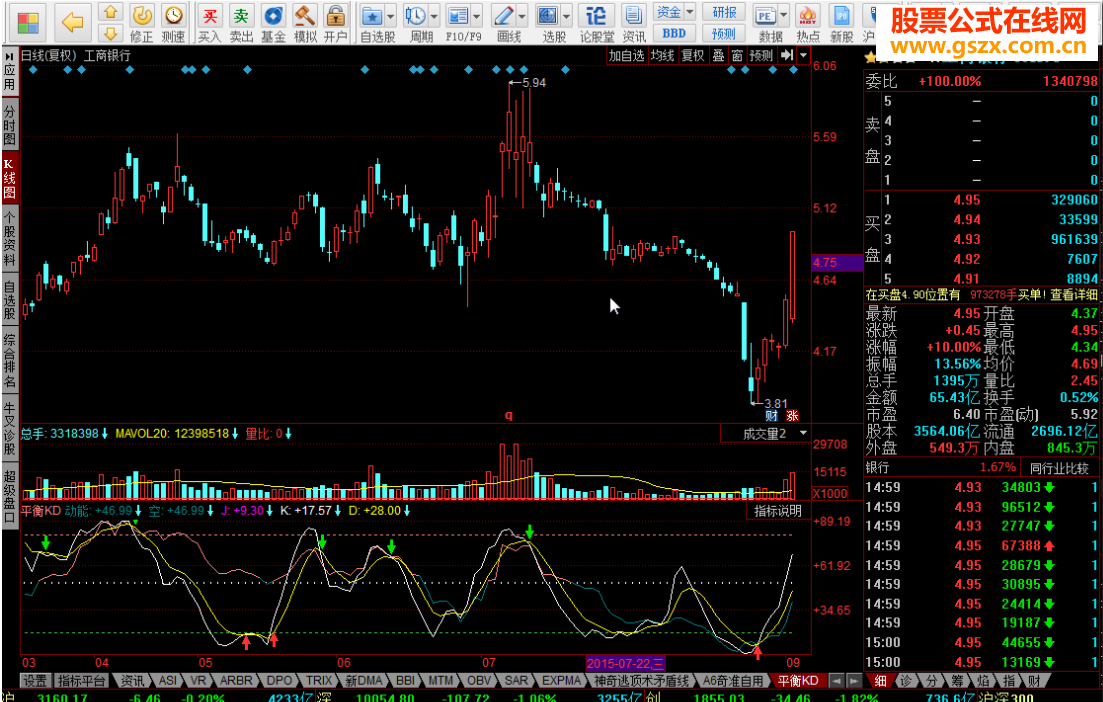This screenshot has height=702, width=1103.
Task: Open the 资讯 news toolbar icon
Action: (x=634, y=23)
